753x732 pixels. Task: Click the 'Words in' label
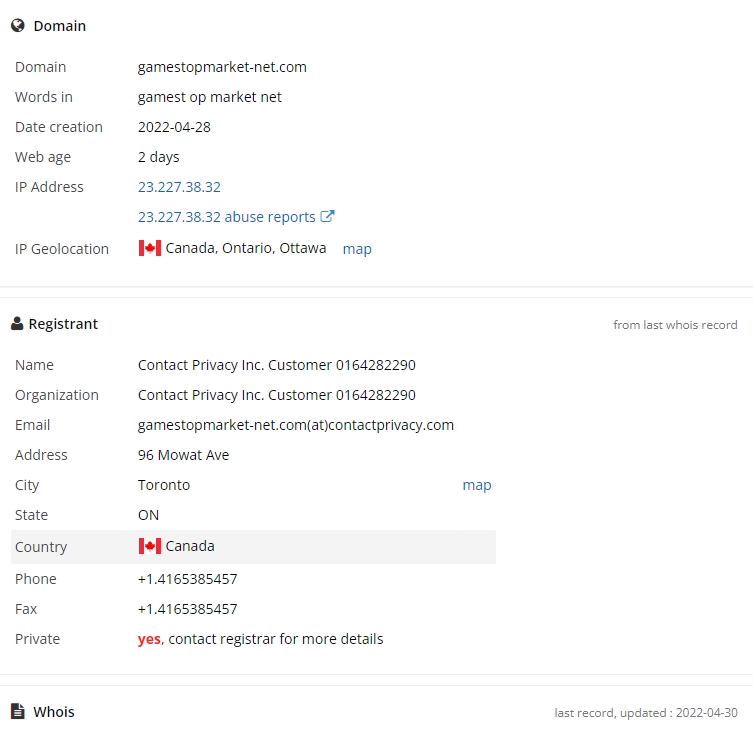coord(44,97)
